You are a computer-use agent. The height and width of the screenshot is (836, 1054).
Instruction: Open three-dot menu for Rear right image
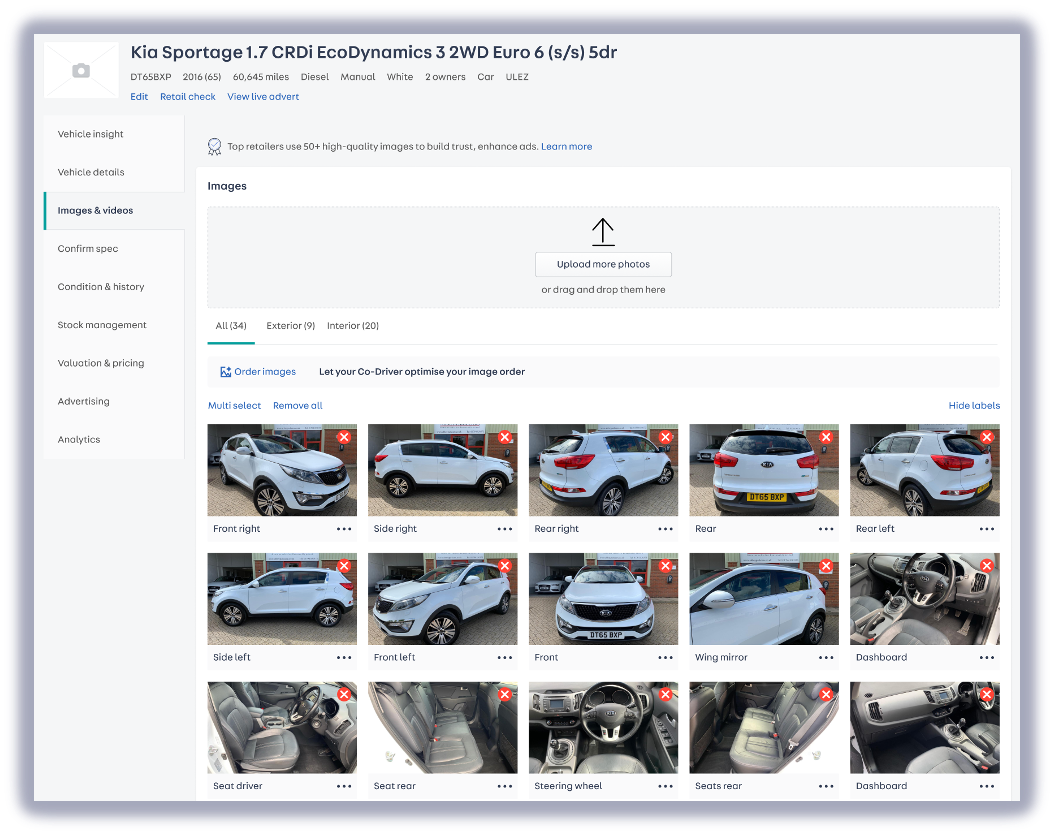665,529
